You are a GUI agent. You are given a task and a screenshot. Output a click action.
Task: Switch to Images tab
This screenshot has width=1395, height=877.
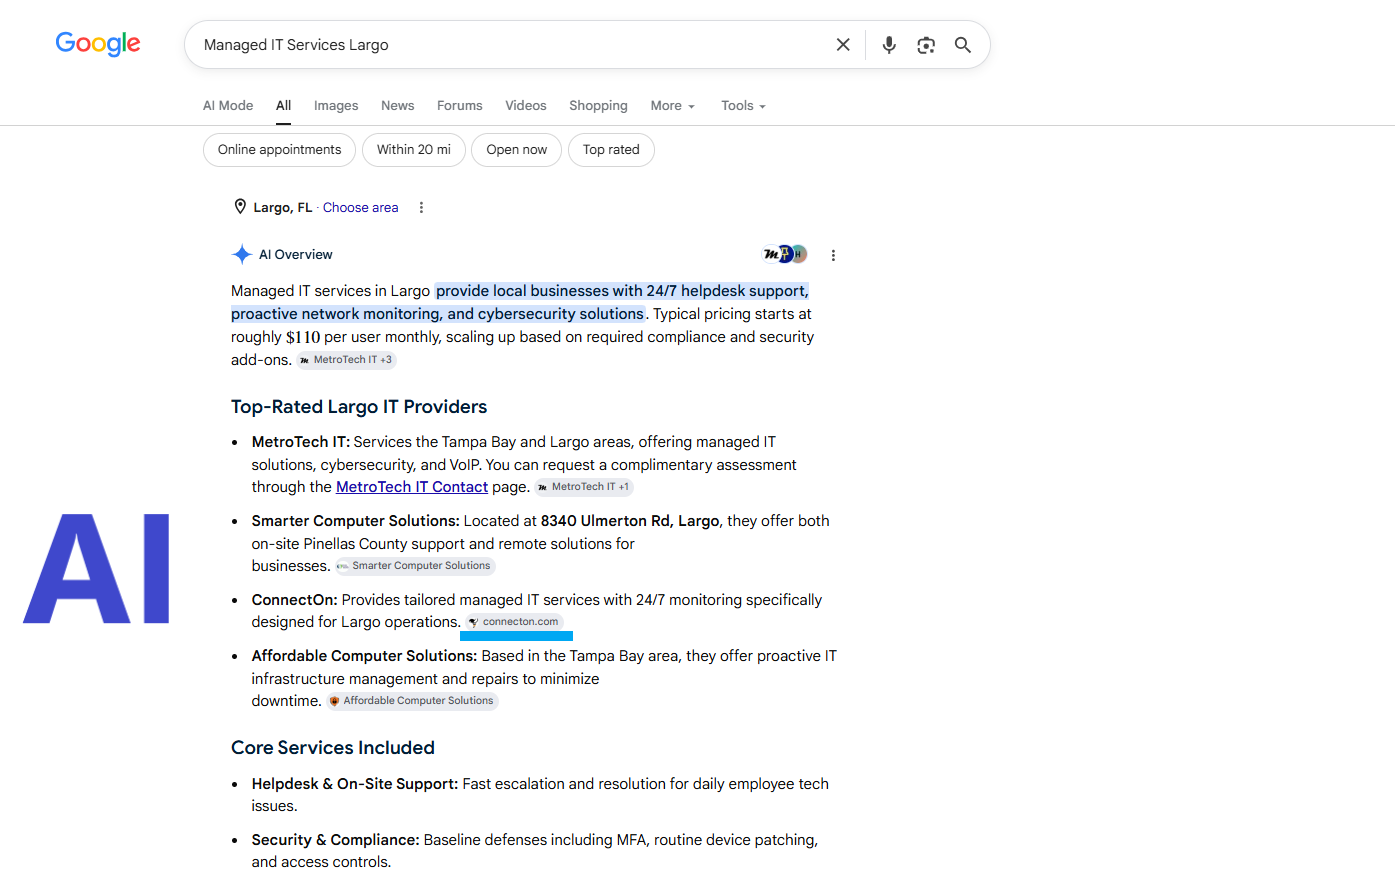pos(336,106)
